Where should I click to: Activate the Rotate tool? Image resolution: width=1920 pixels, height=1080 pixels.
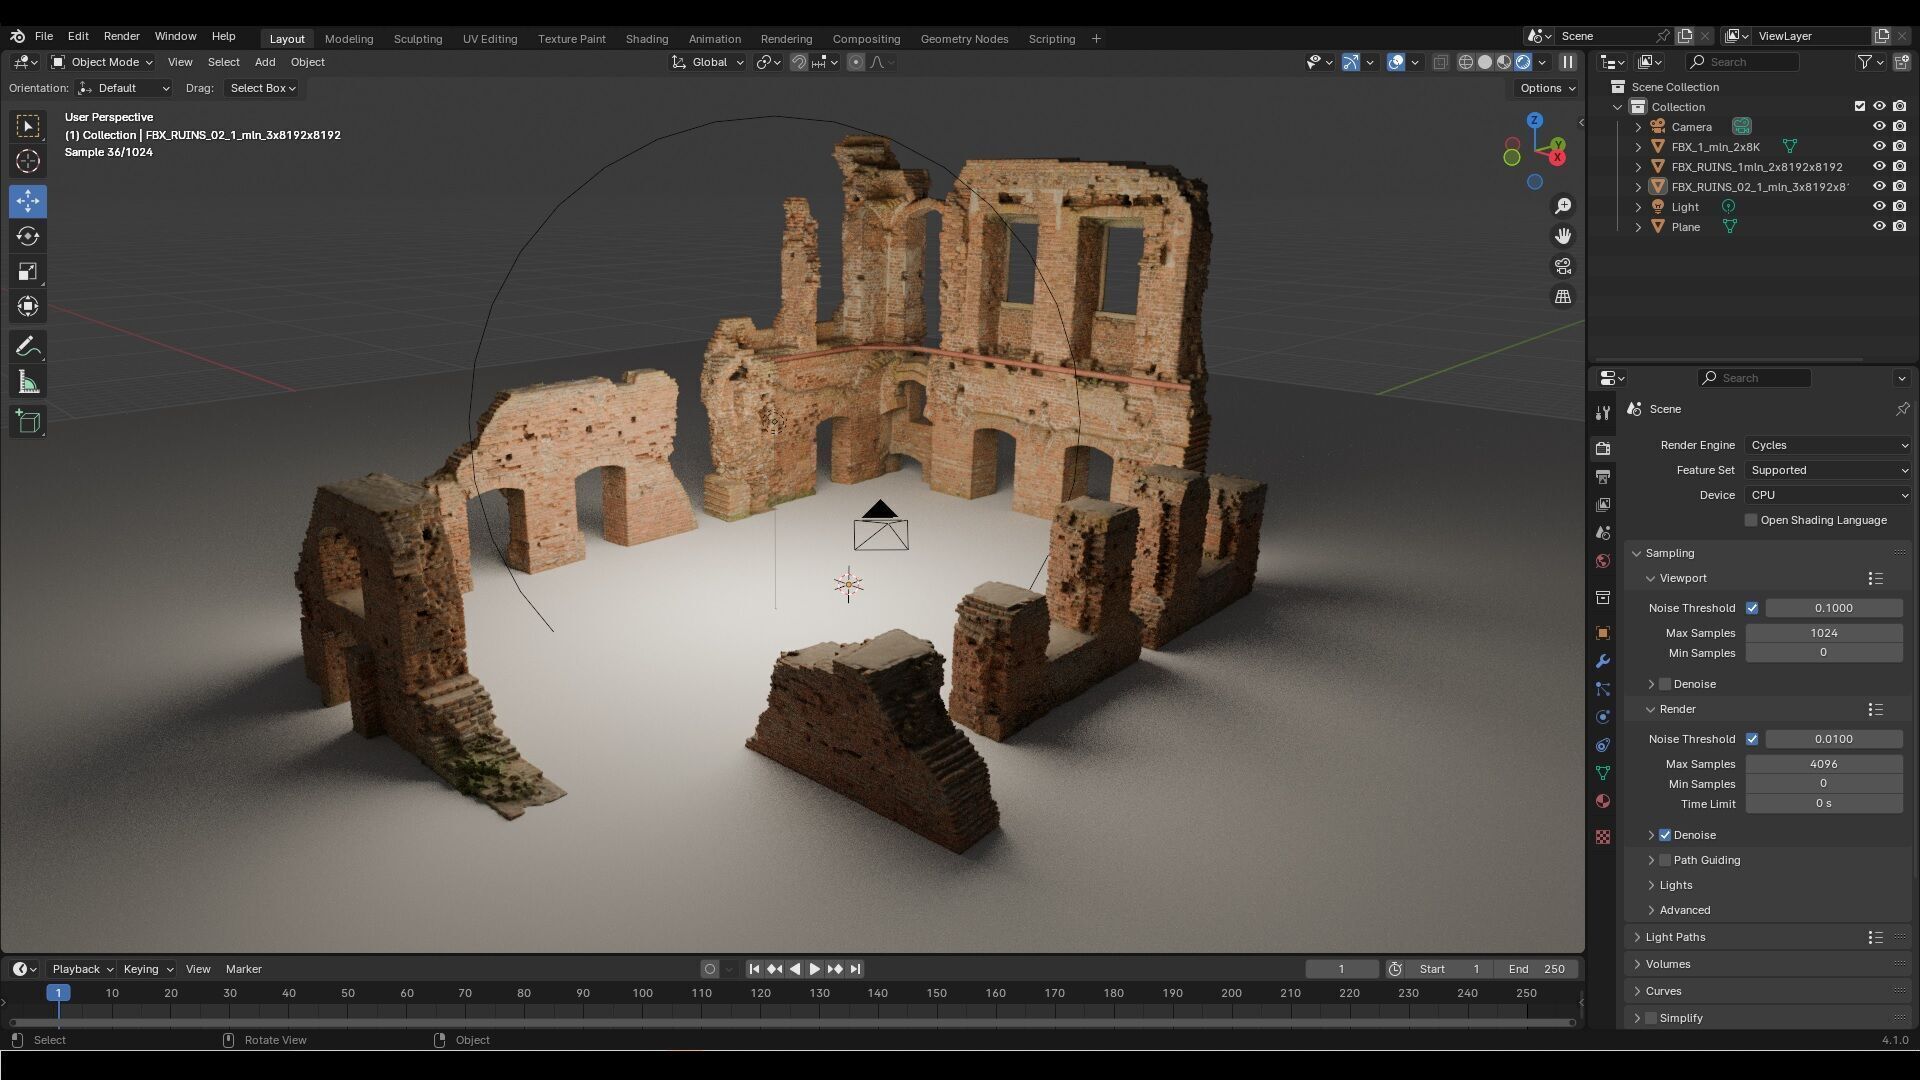pyautogui.click(x=28, y=236)
